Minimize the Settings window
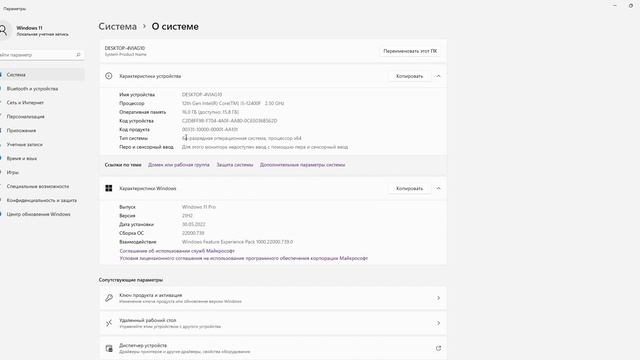Viewport: 640px width, 360px height. 615,5
